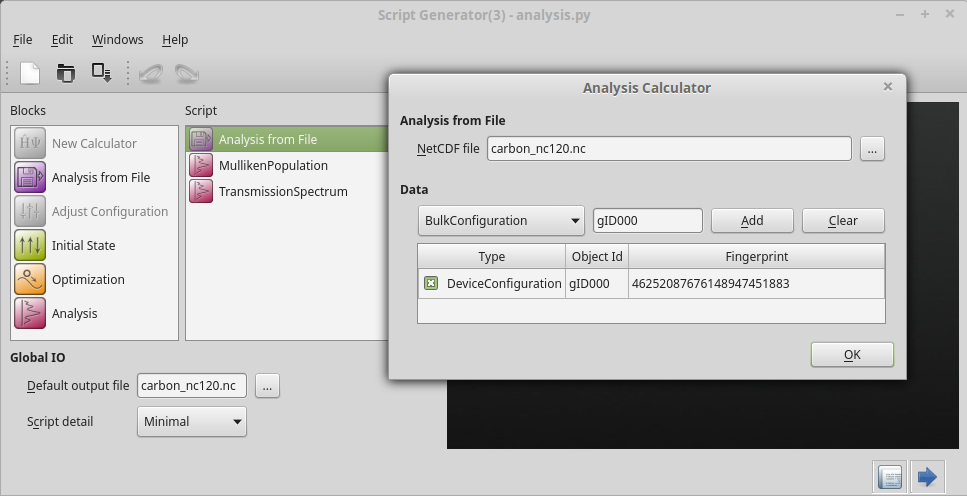Click the Open file toolbar icon

66,72
